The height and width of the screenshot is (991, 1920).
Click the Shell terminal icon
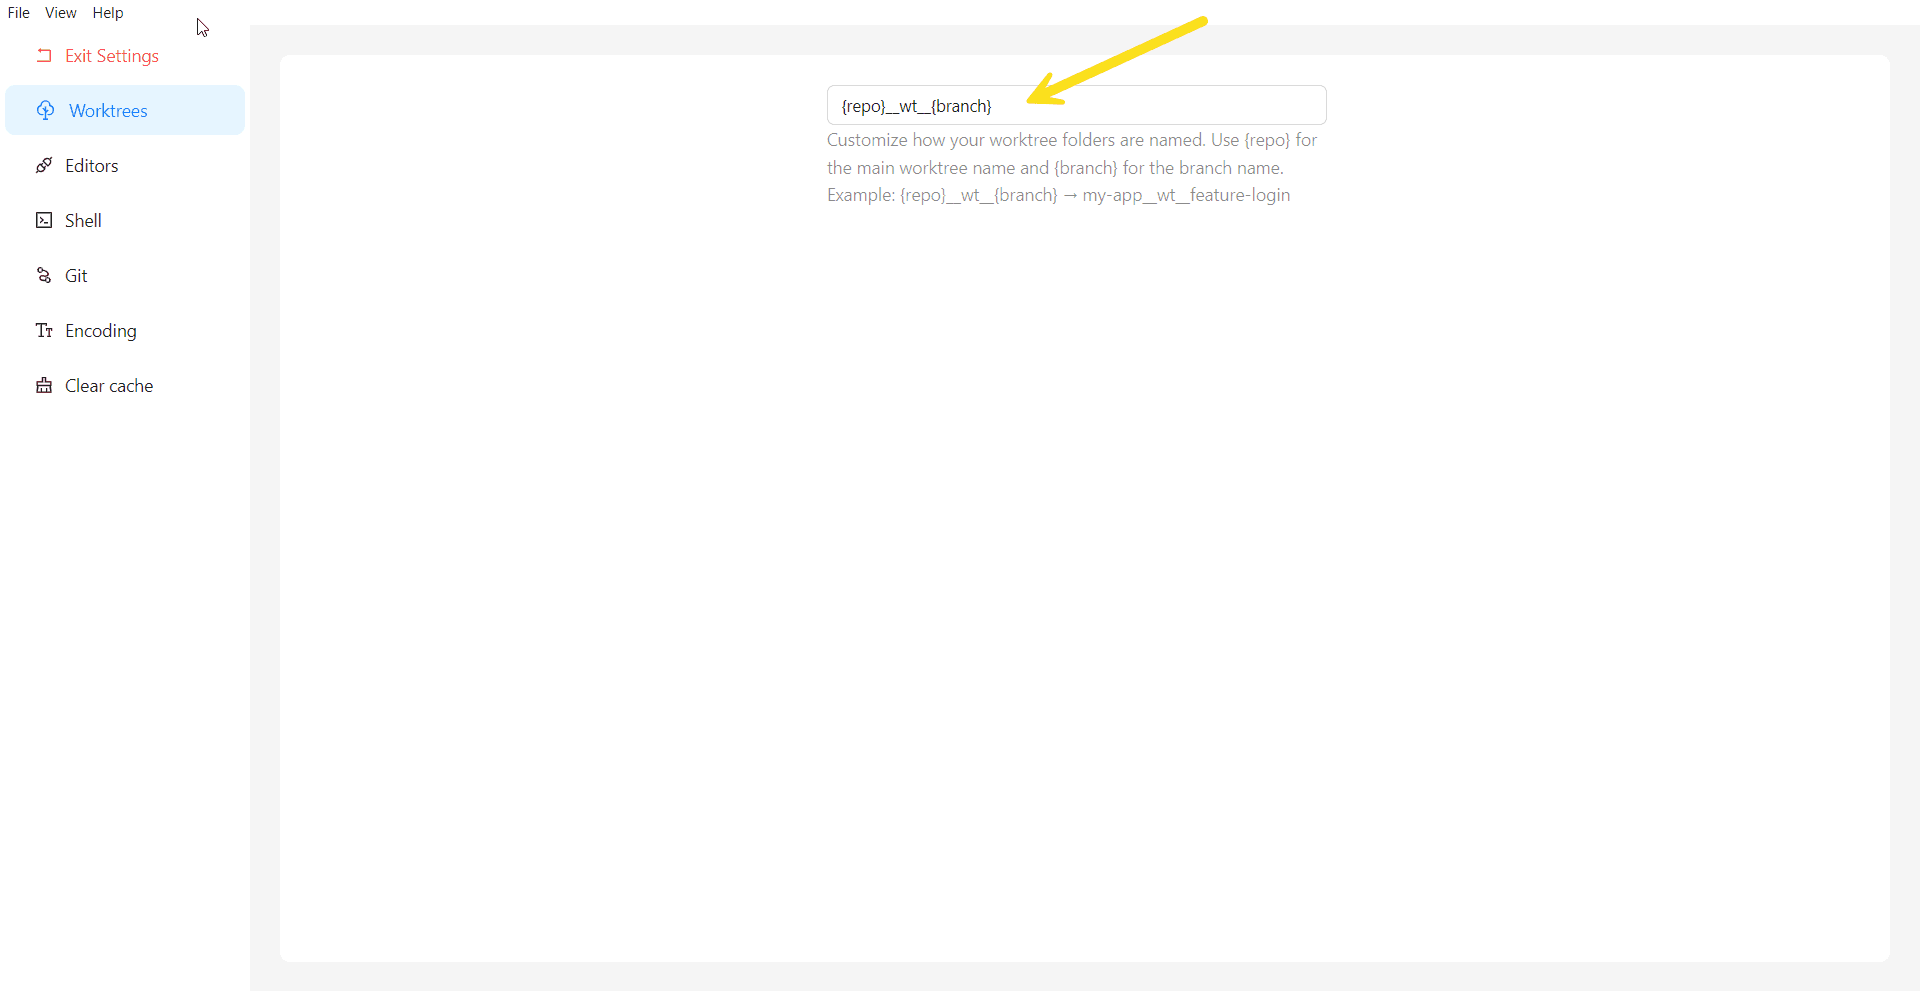pos(44,221)
